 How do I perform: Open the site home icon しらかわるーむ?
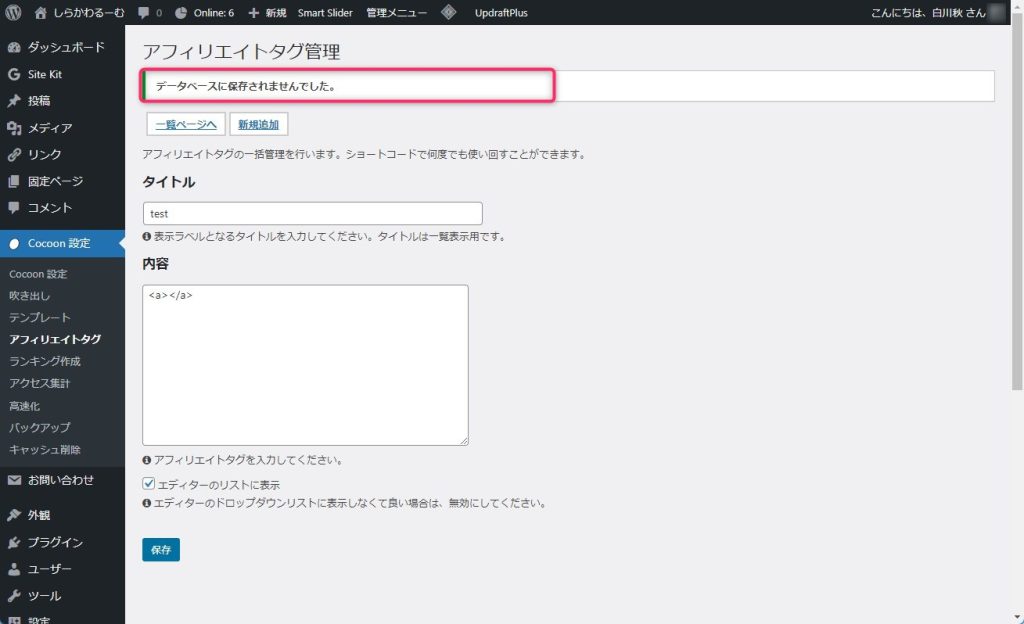point(40,13)
